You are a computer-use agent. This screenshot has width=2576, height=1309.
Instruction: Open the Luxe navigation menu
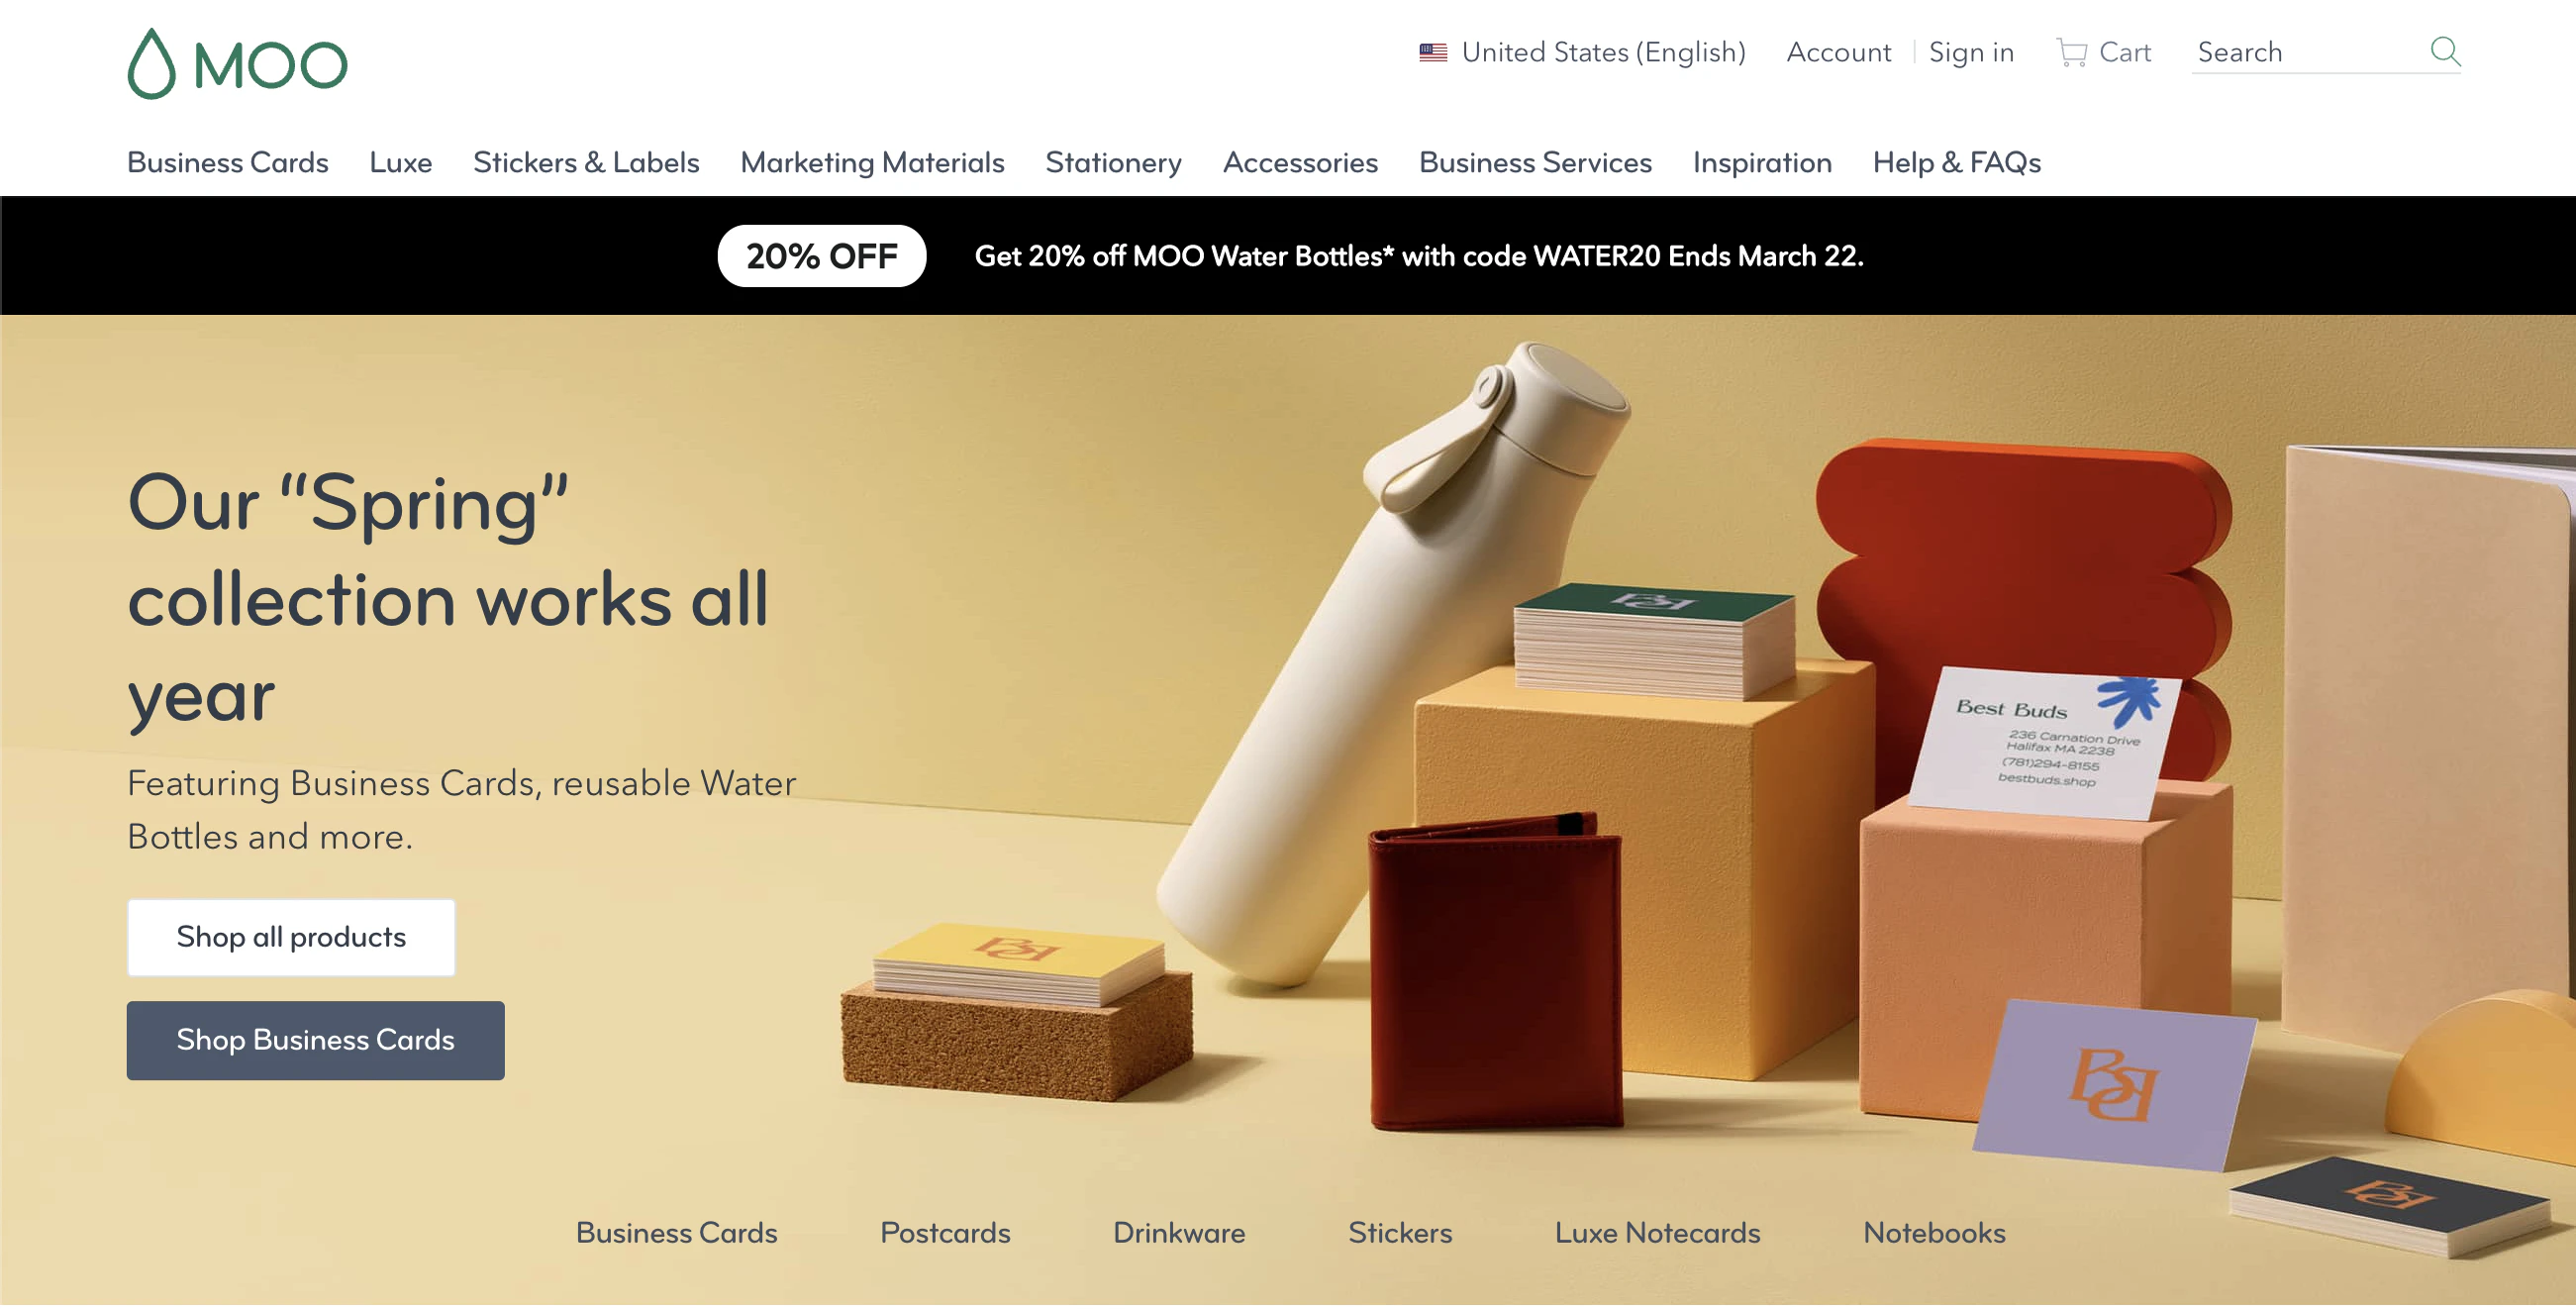[400, 162]
